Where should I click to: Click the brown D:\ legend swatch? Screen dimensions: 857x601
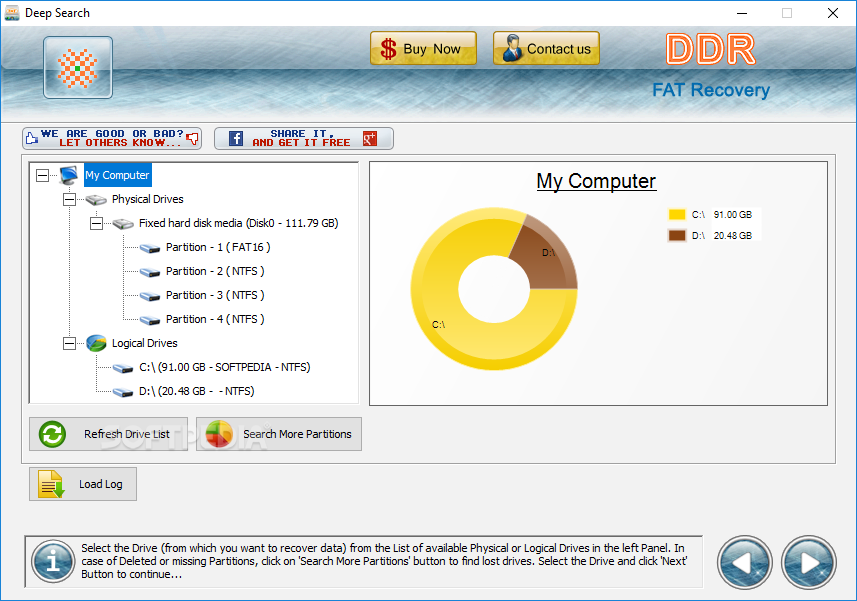[677, 235]
